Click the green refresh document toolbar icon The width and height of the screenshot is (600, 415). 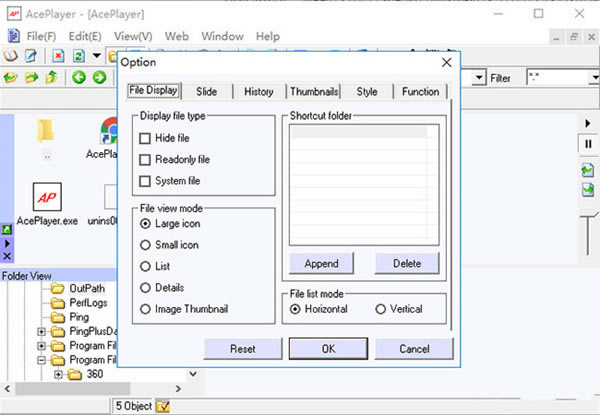tap(79, 56)
